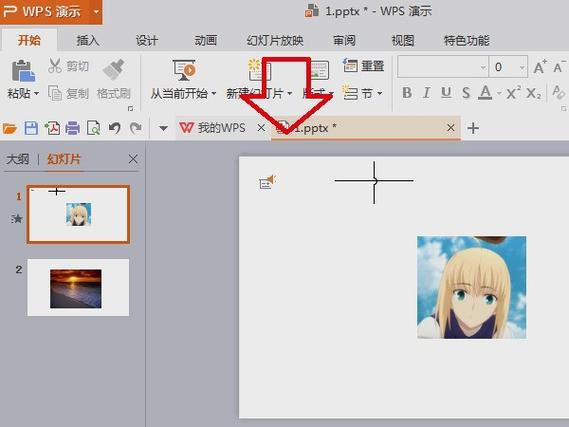Click the save floppy disk icon
Image resolution: width=569 pixels, height=427 pixels.
[x=31, y=128]
